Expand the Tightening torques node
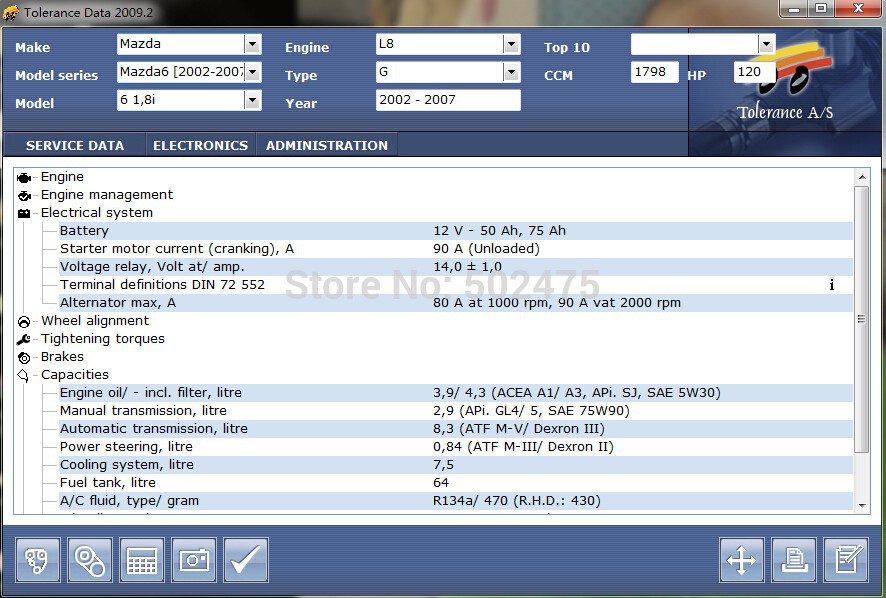This screenshot has width=886, height=598. (103, 339)
